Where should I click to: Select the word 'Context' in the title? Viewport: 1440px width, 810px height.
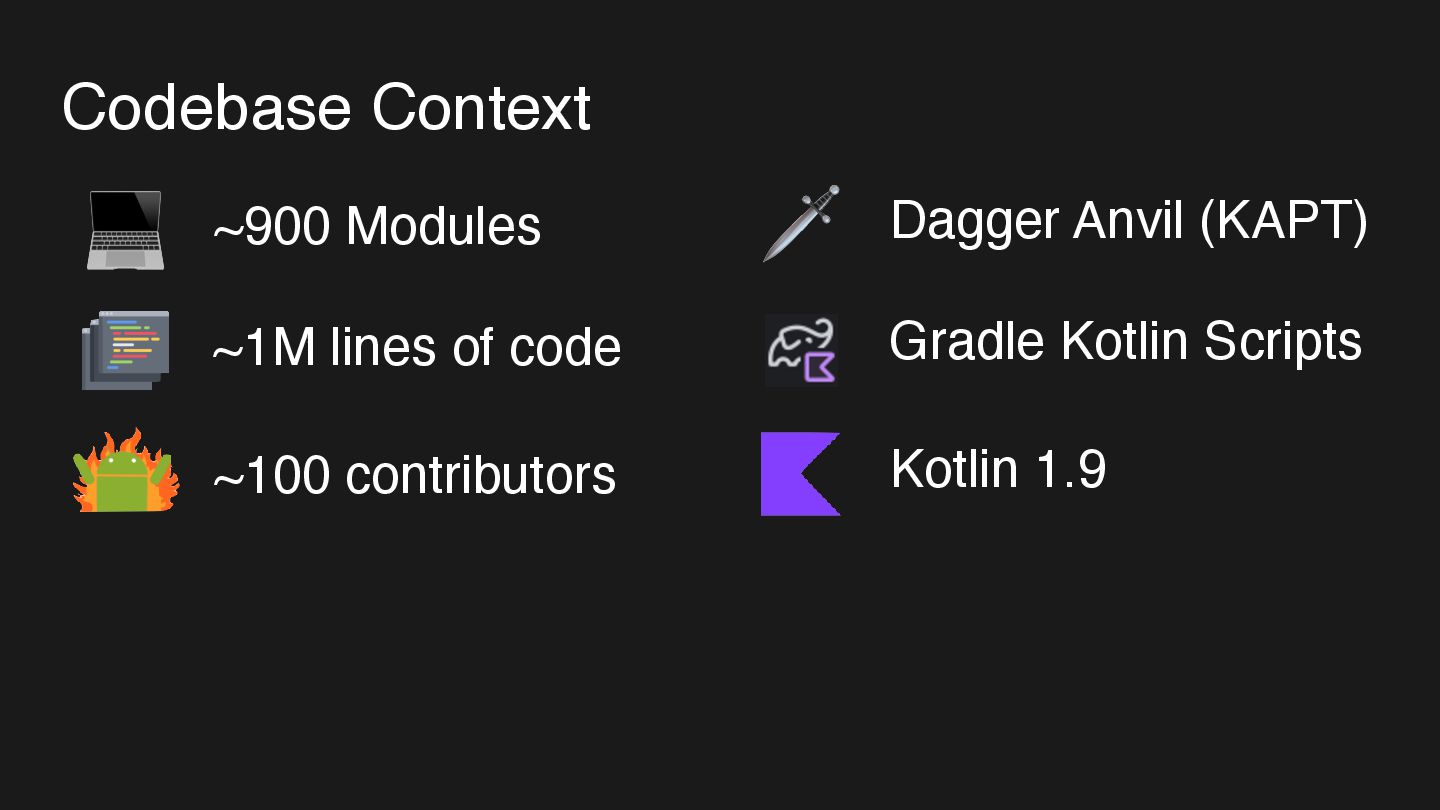[481, 108]
